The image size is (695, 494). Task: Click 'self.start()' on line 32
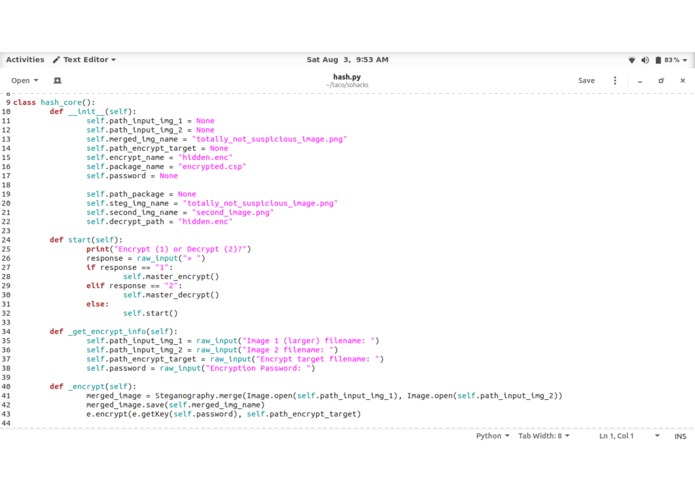click(150, 313)
